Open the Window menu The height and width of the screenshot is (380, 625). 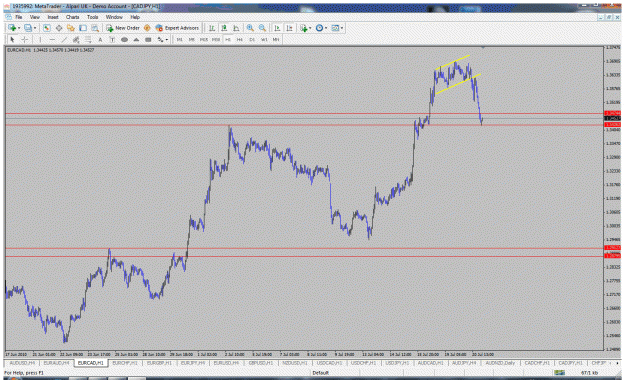tap(114, 17)
